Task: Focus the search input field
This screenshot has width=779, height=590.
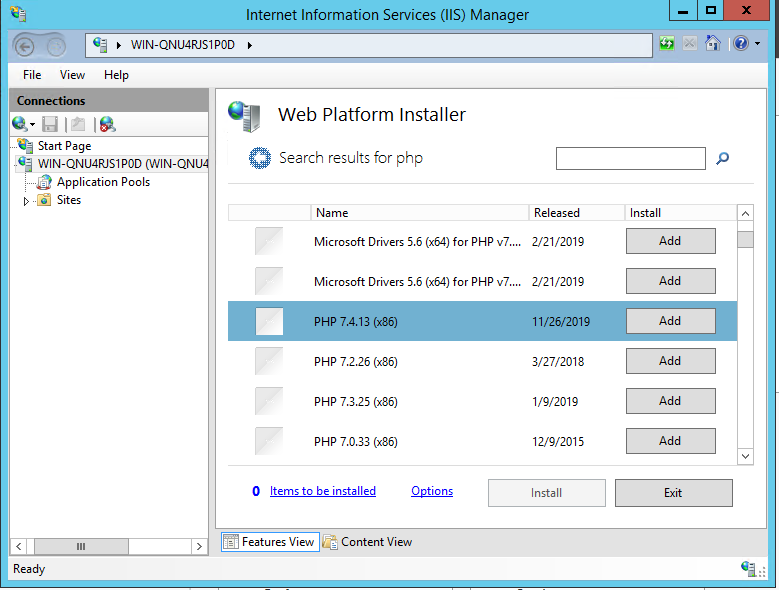Action: point(630,158)
